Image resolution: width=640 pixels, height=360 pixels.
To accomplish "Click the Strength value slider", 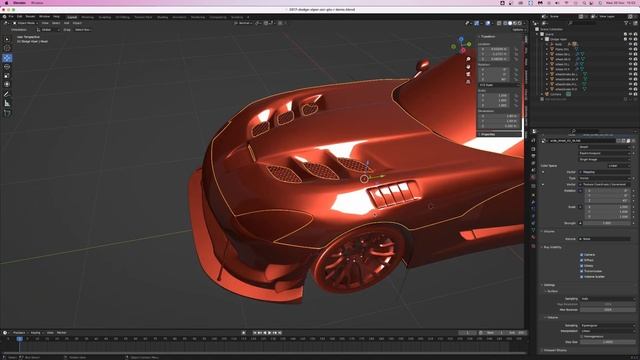I will click(607, 223).
